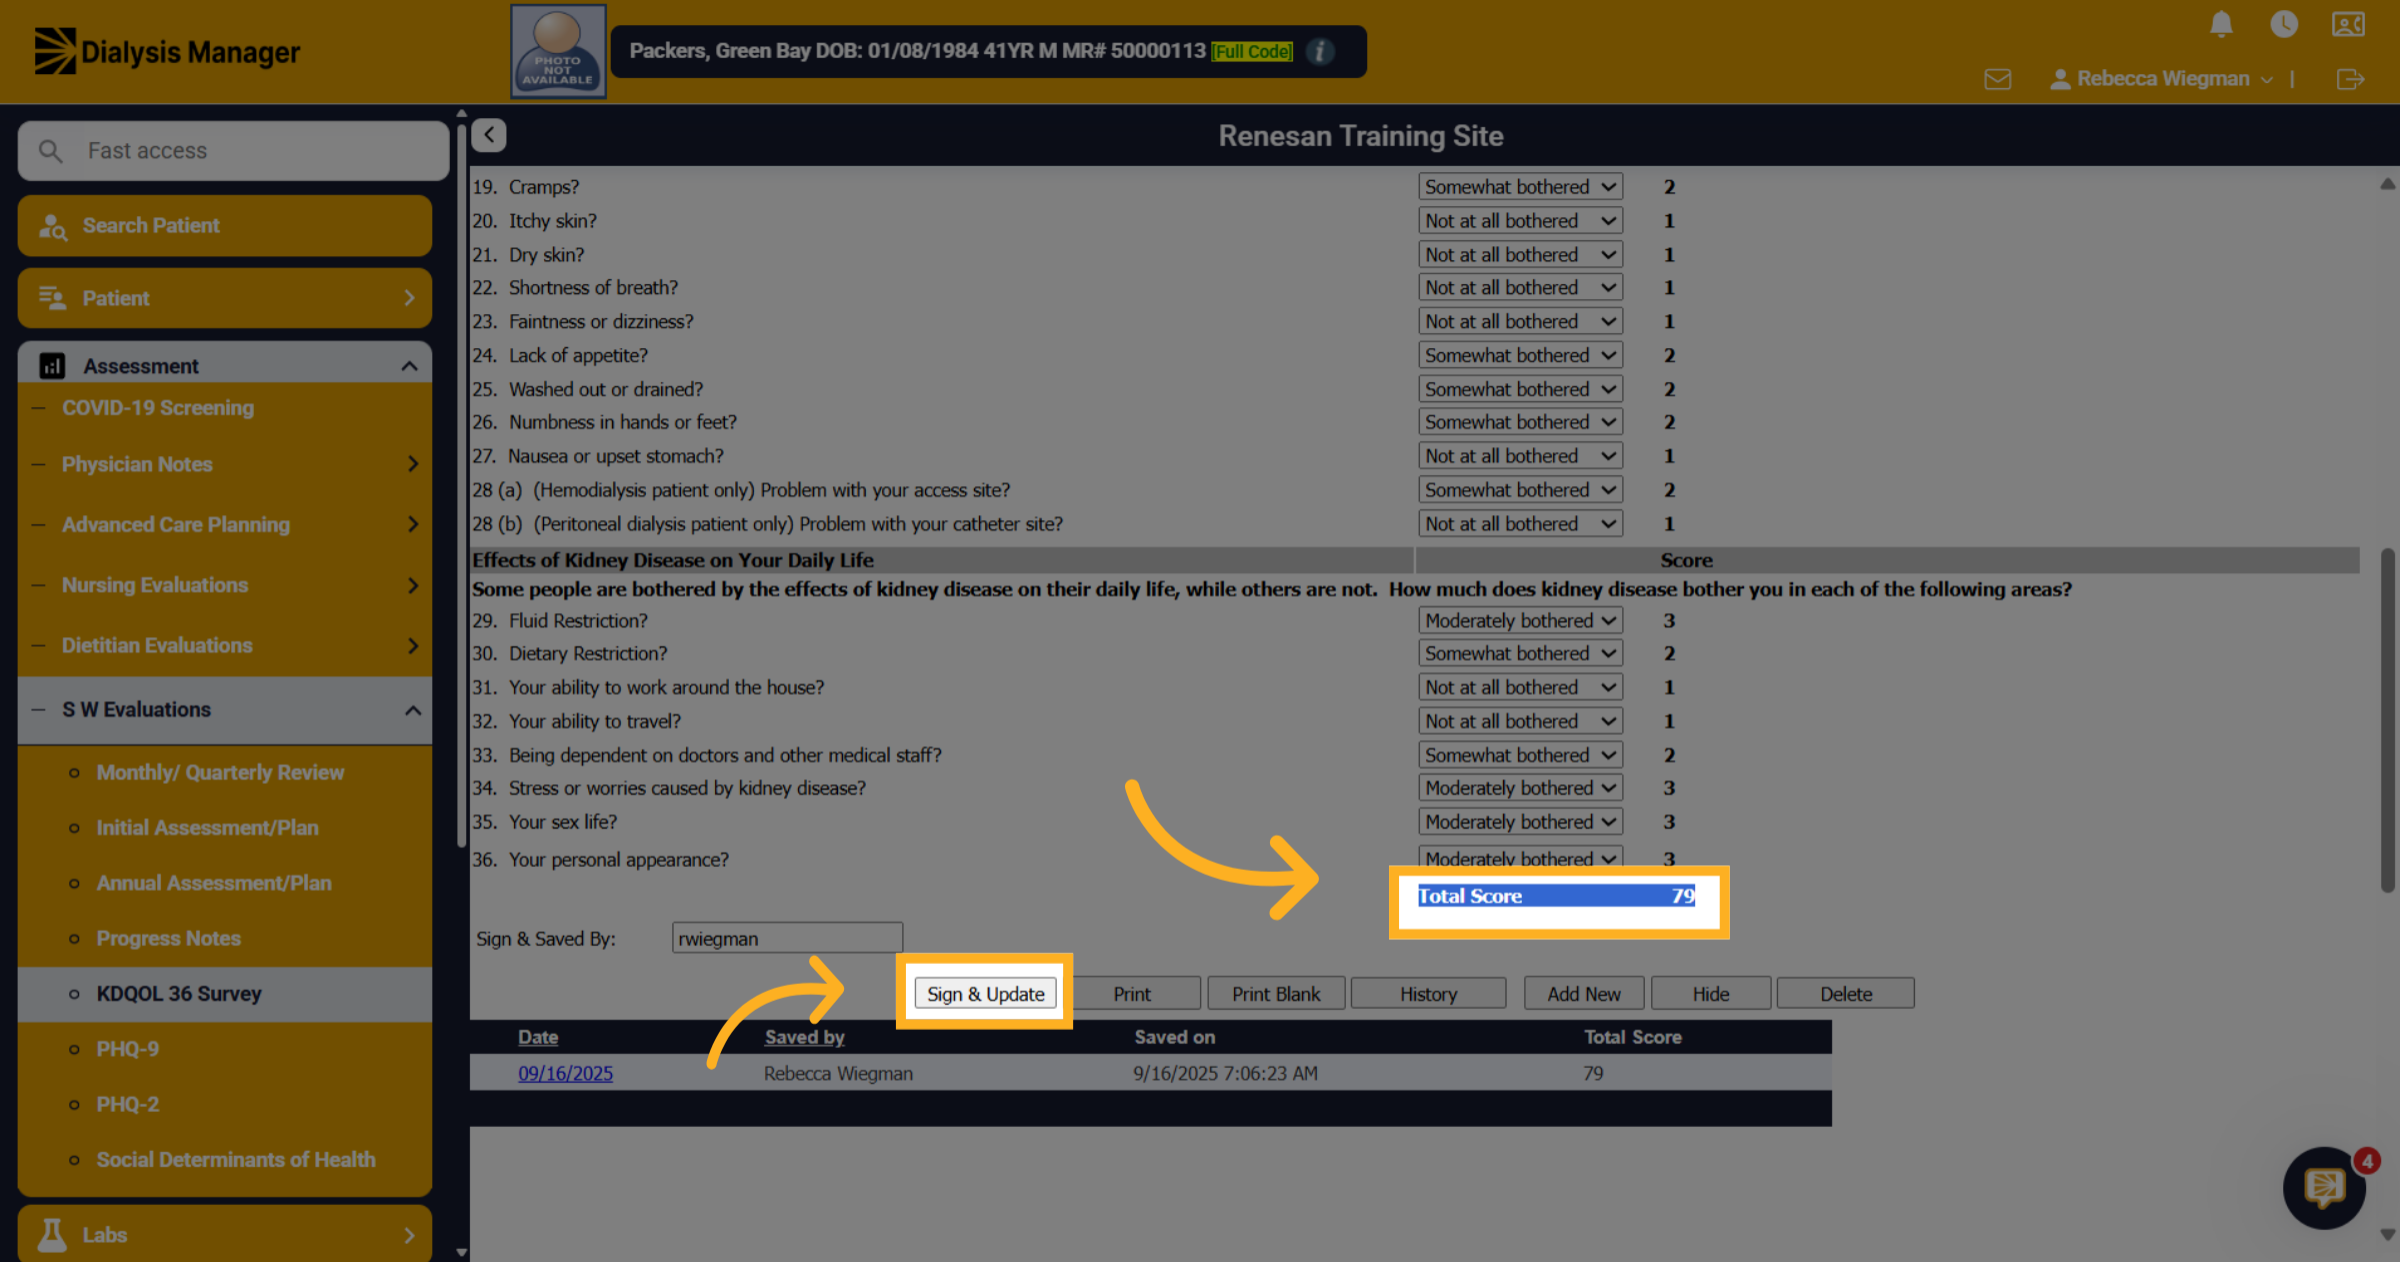Open the 09/16/2025 survey link
The width and height of the screenshot is (2400, 1262).
(565, 1073)
